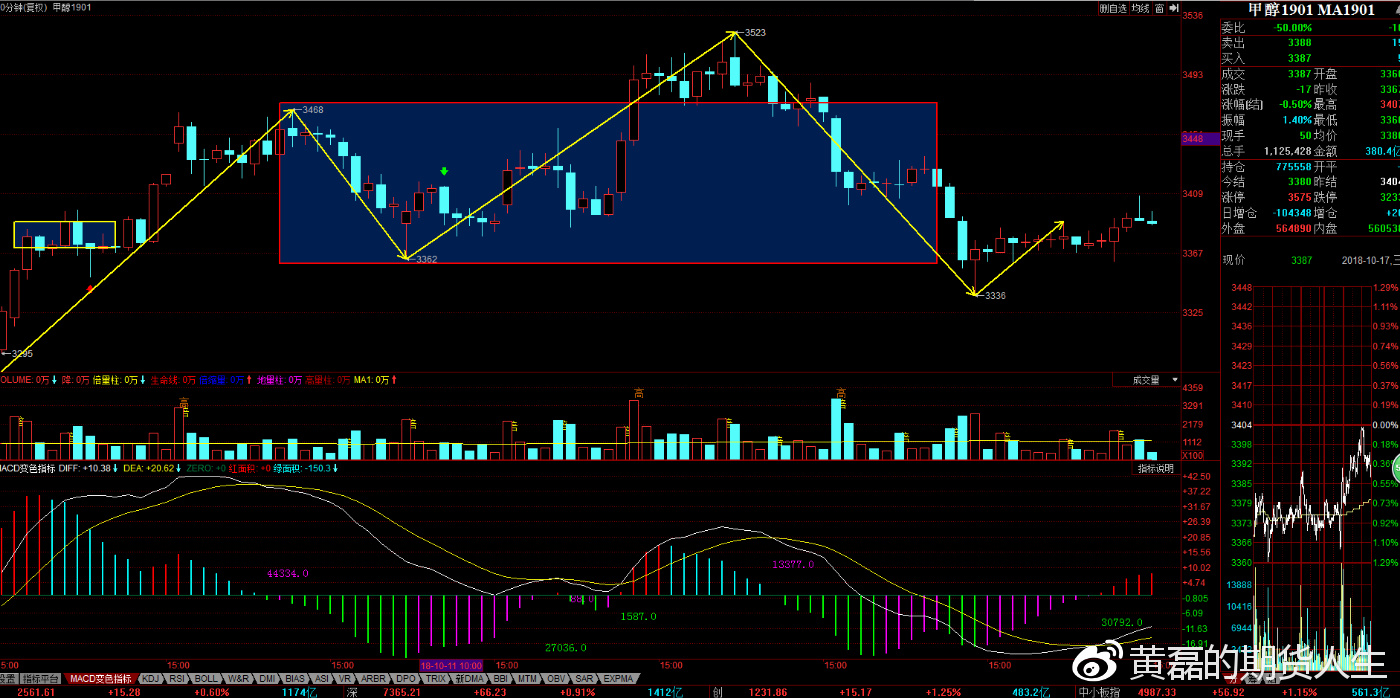Click the collapse side panel arrow icon
The image size is (1400, 698).
(1172, 8)
